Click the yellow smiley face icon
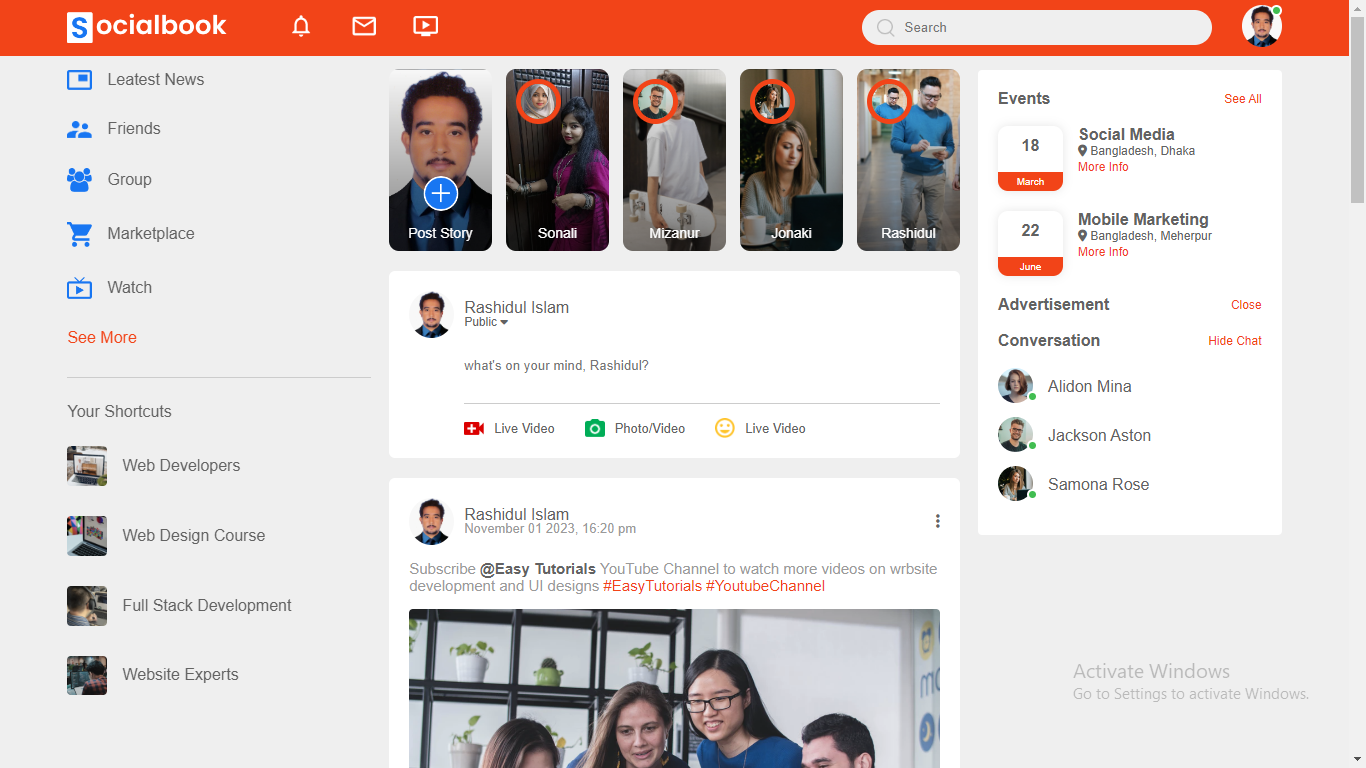The height and width of the screenshot is (768, 1366). click(725, 428)
